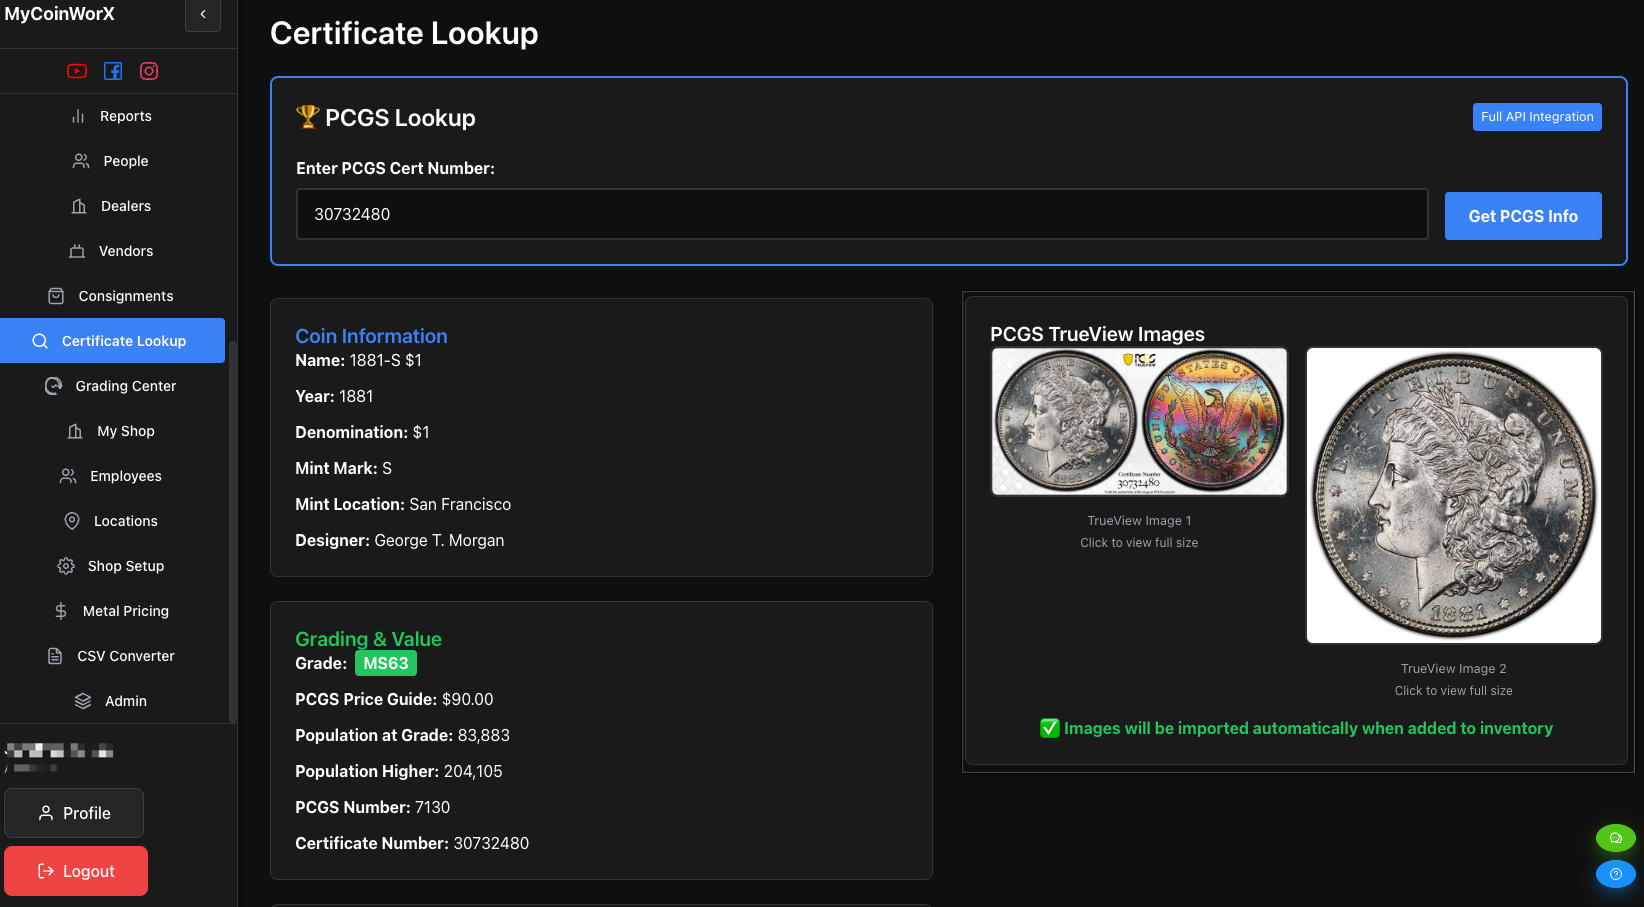Select the Reports chart icon
The height and width of the screenshot is (907, 1644).
click(x=80, y=116)
